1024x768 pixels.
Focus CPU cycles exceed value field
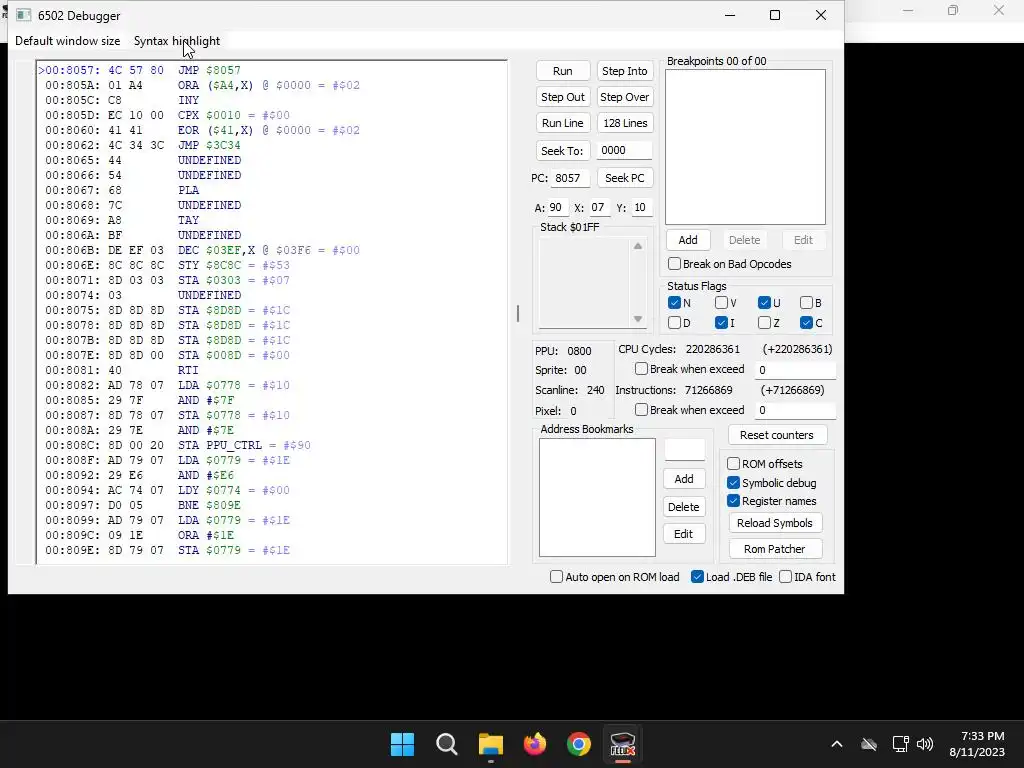coord(795,370)
